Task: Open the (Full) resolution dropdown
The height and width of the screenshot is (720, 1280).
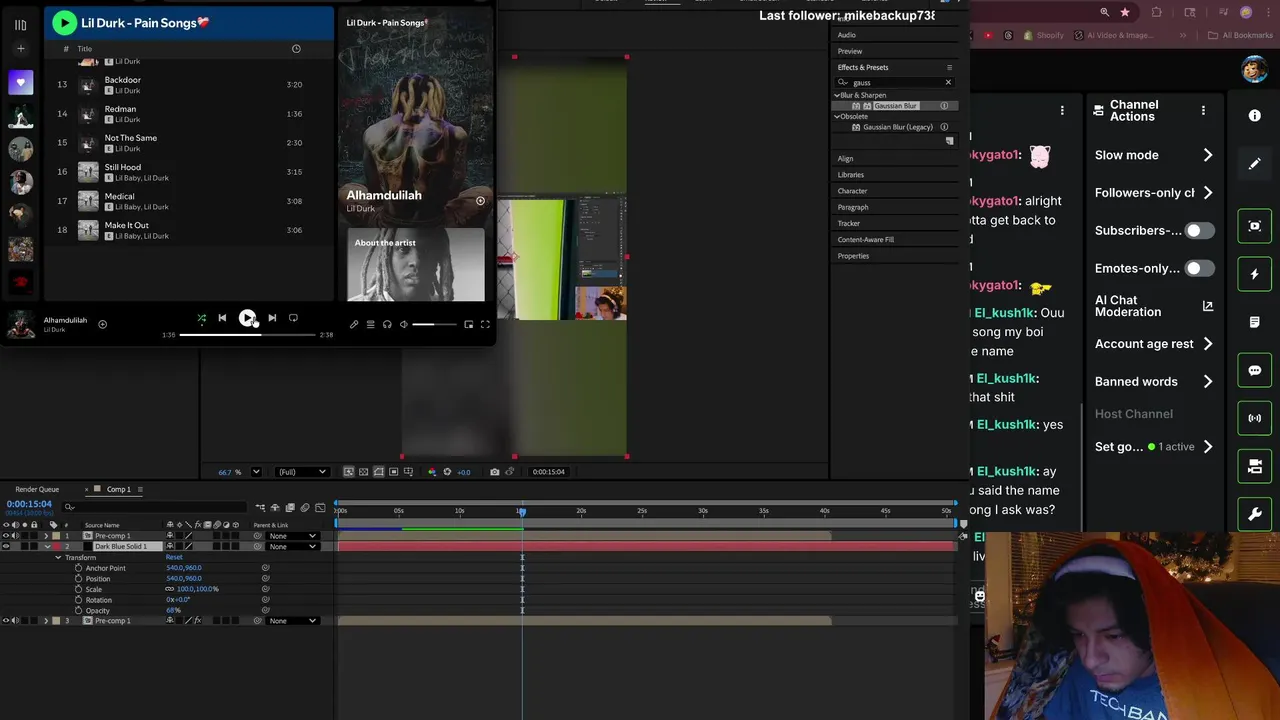Action: [x=301, y=472]
